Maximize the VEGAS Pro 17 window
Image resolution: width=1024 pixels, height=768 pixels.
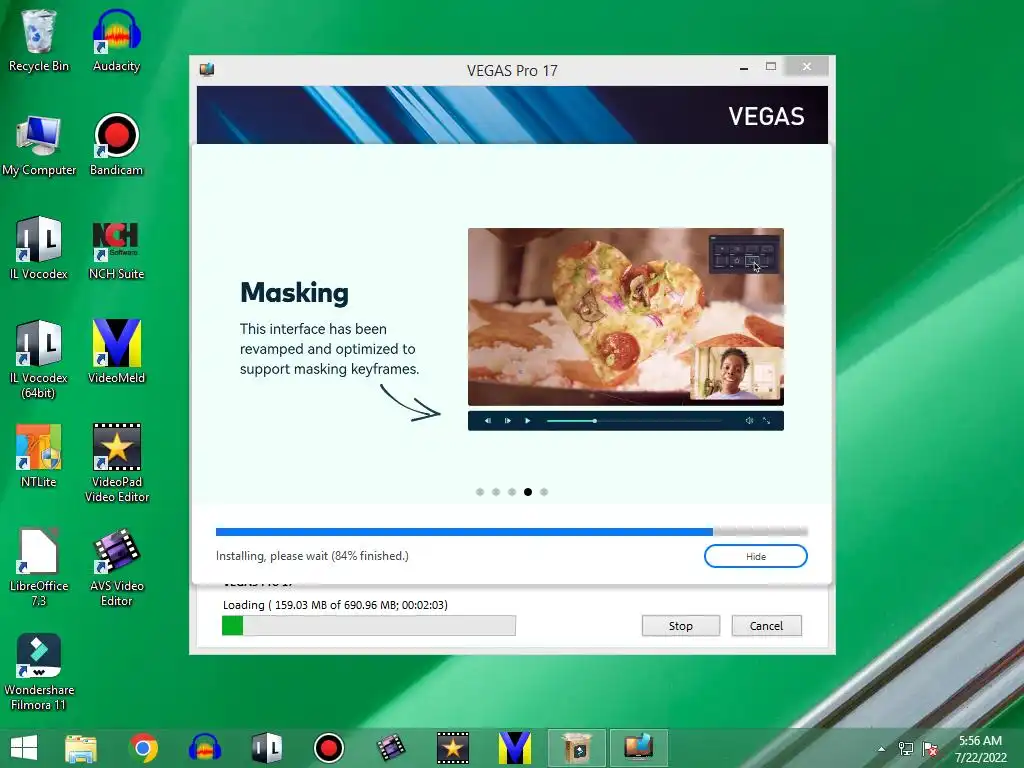[x=771, y=67]
